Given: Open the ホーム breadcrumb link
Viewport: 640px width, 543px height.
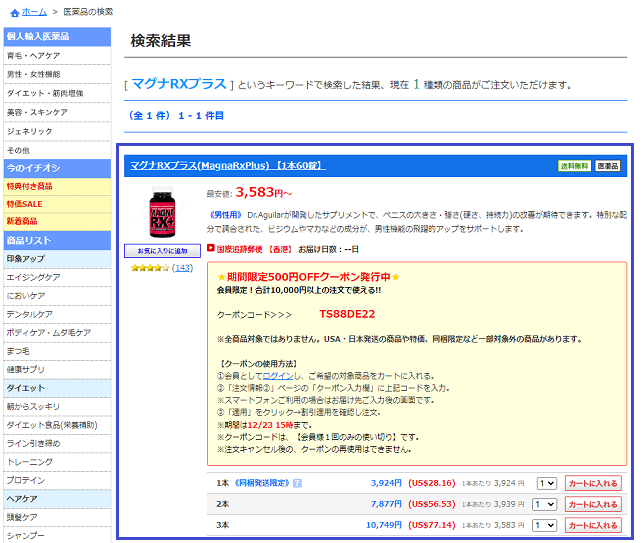Looking at the screenshot, I should (x=34, y=12).
